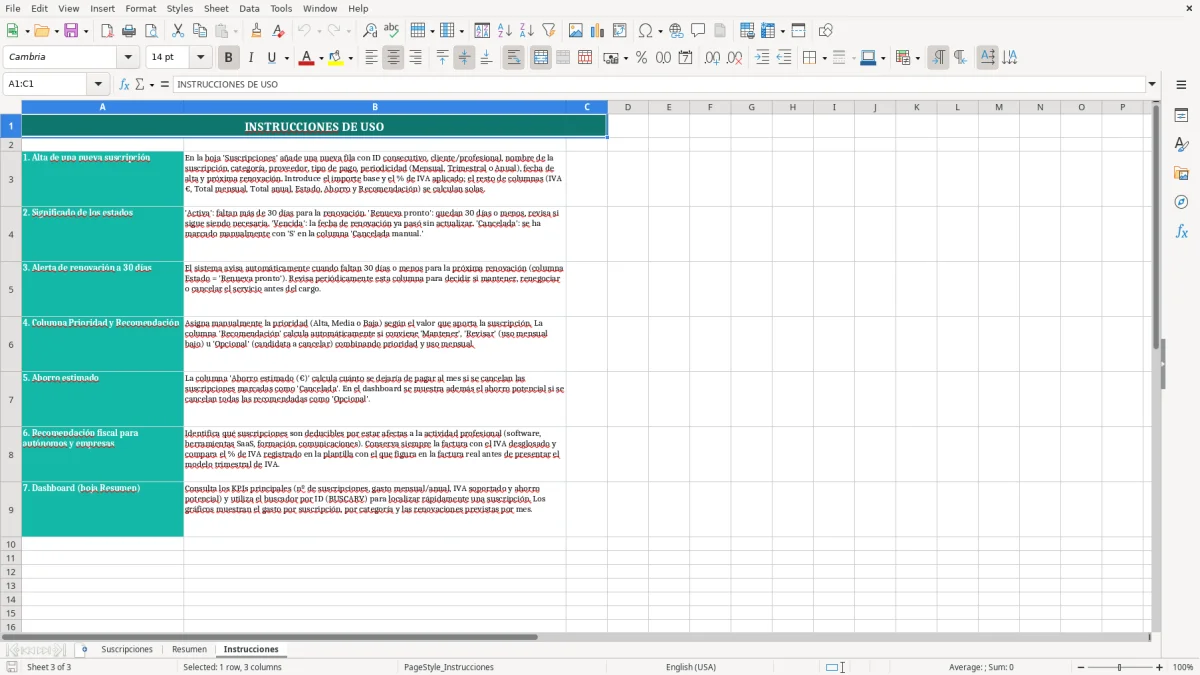Sort descending

[x=526, y=31]
